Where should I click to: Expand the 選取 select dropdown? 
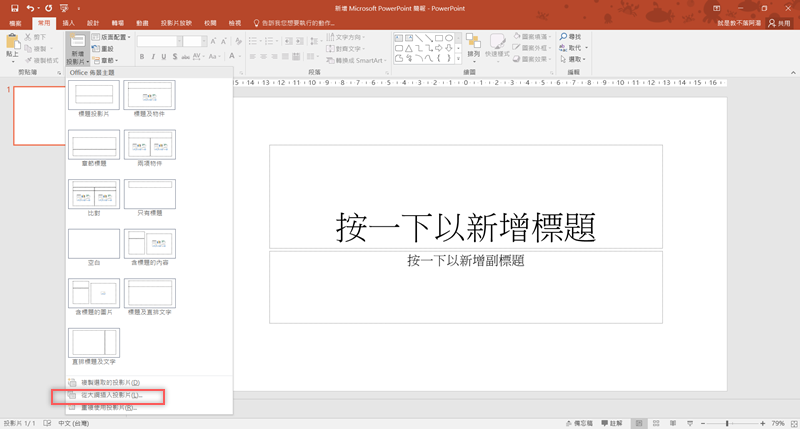(574, 59)
